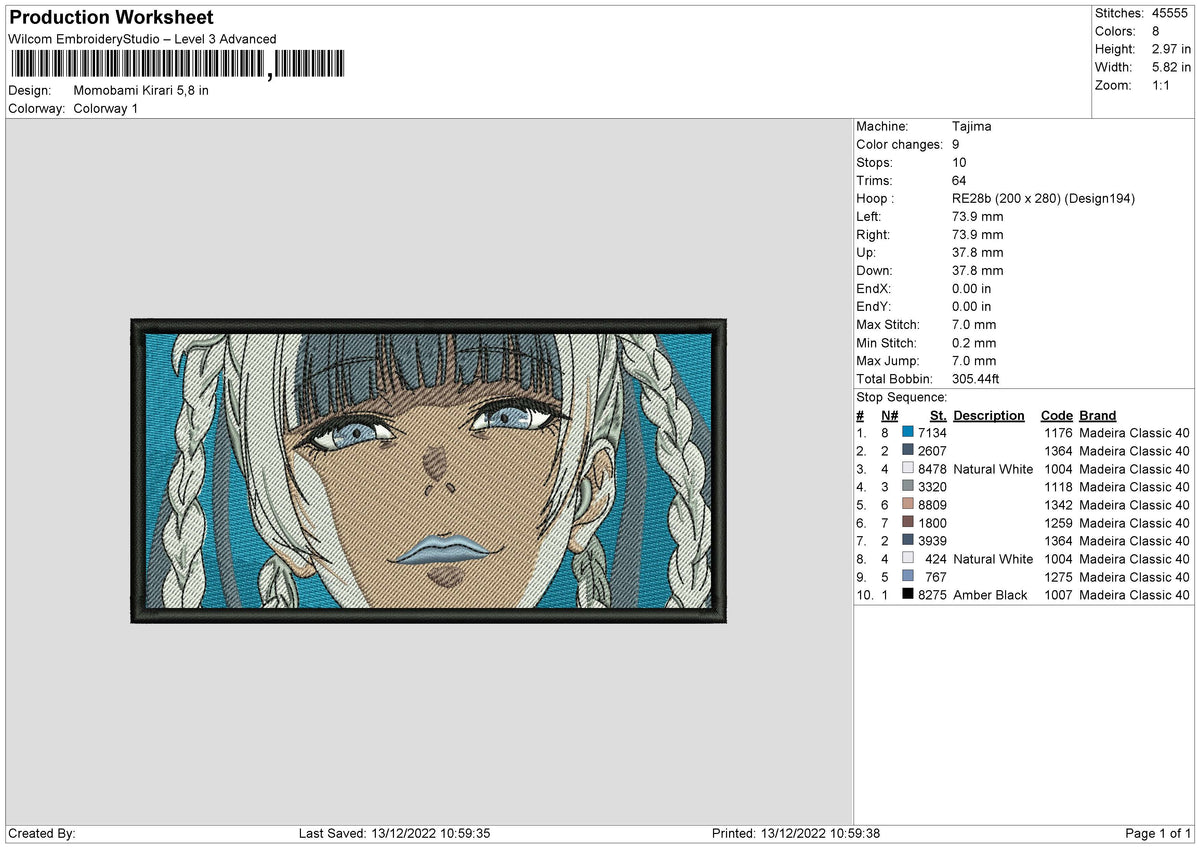Screen dimensions: 1200x848
Task: Select the Height value '2.97 in'
Action: (1172, 49)
